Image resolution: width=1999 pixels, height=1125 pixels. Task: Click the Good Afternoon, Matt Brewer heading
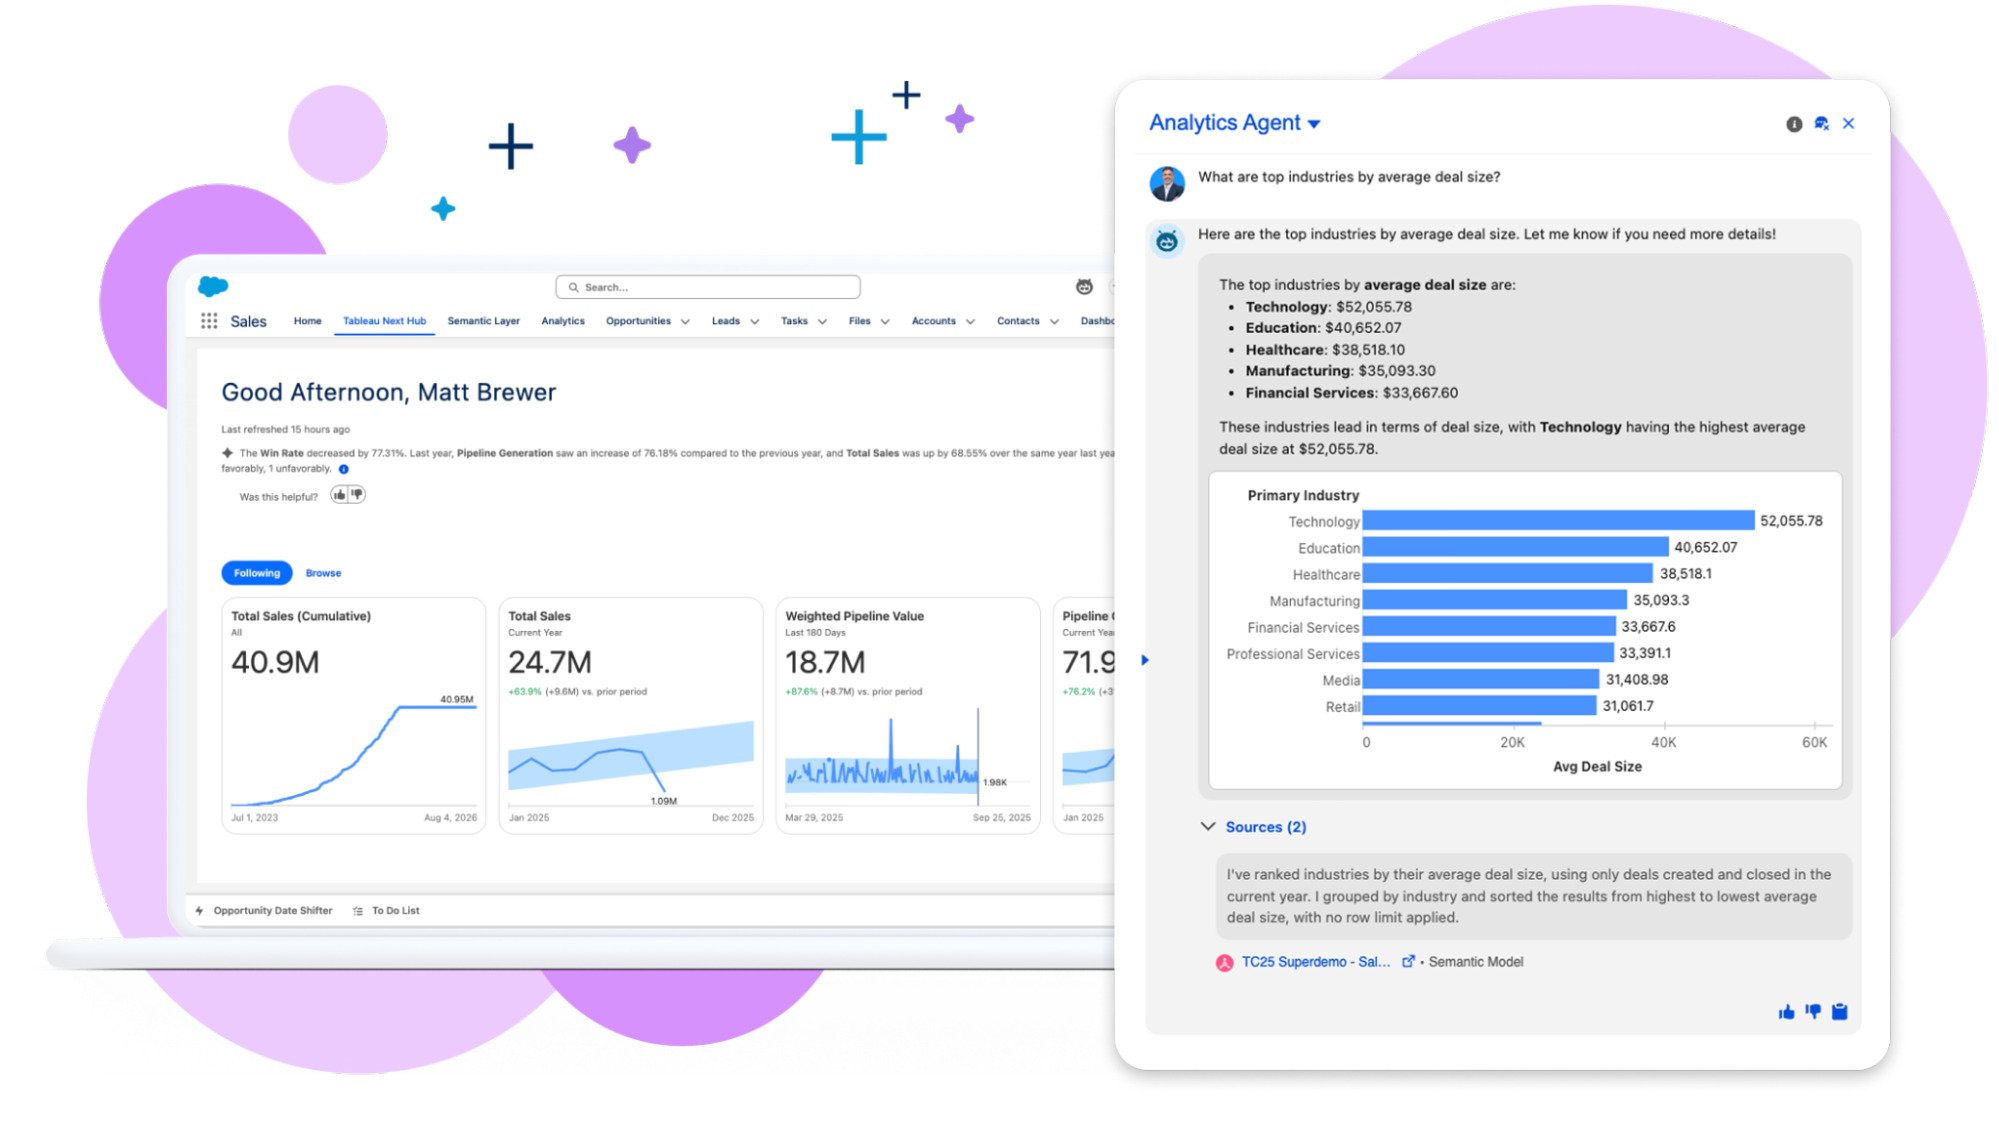388,392
